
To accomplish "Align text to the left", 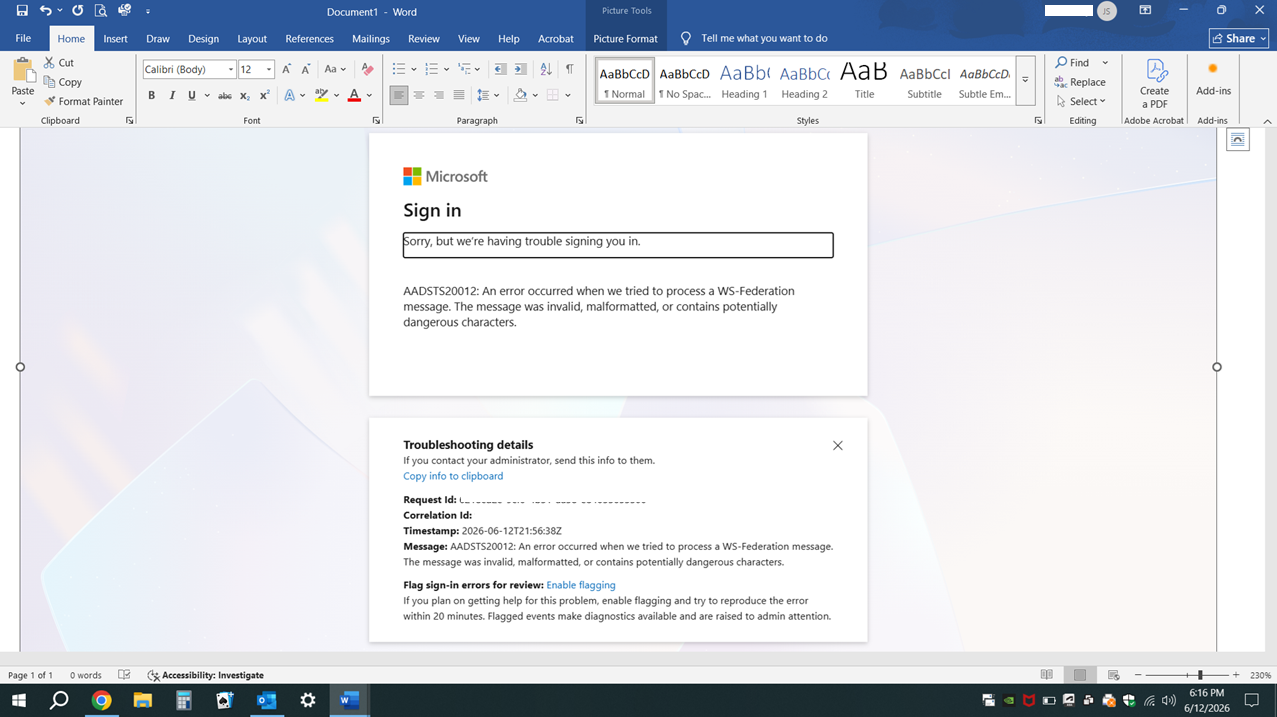I will pyautogui.click(x=399, y=96).
